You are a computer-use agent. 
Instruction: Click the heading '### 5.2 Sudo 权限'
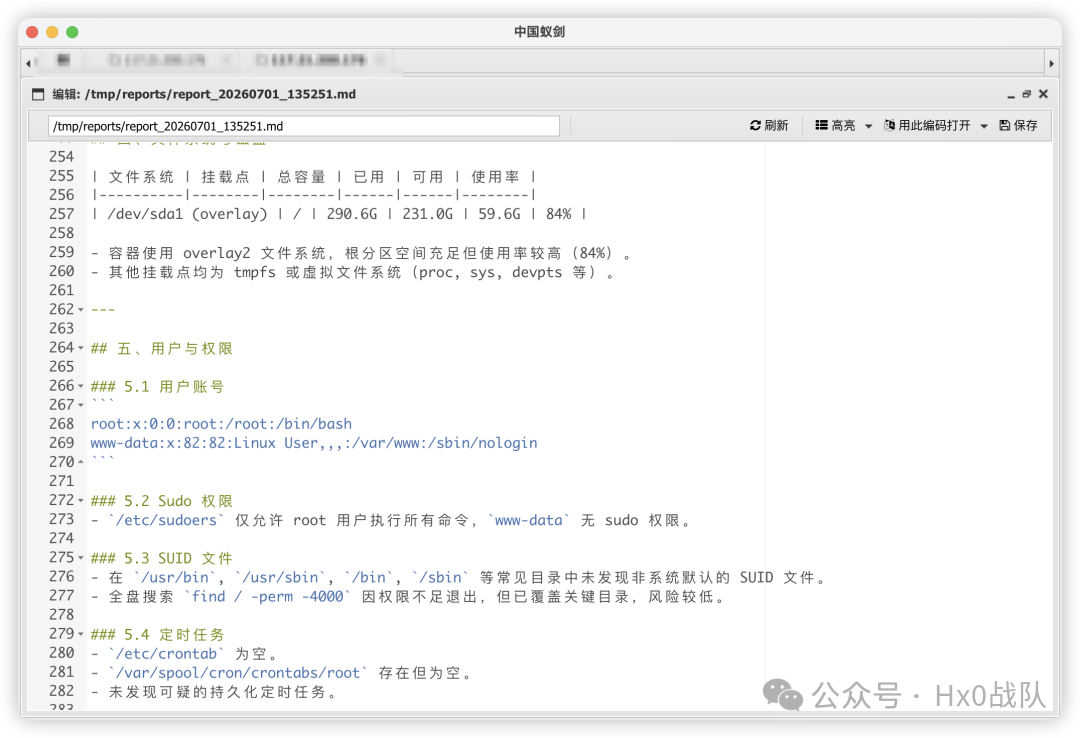(x=162, y=501)
